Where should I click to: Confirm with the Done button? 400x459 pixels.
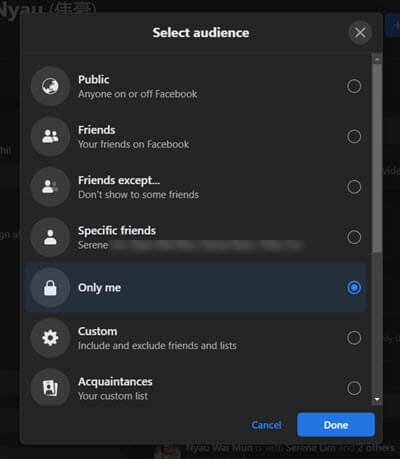point(336,425)
